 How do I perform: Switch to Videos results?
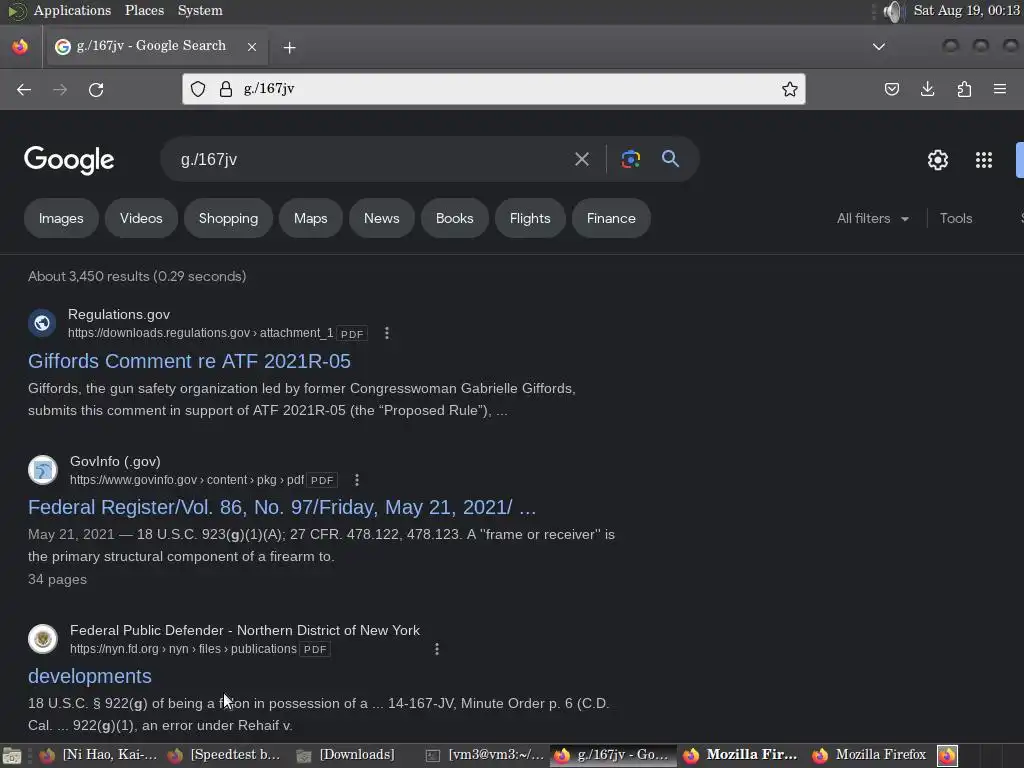pyautogui.click(x=141, y=218)
